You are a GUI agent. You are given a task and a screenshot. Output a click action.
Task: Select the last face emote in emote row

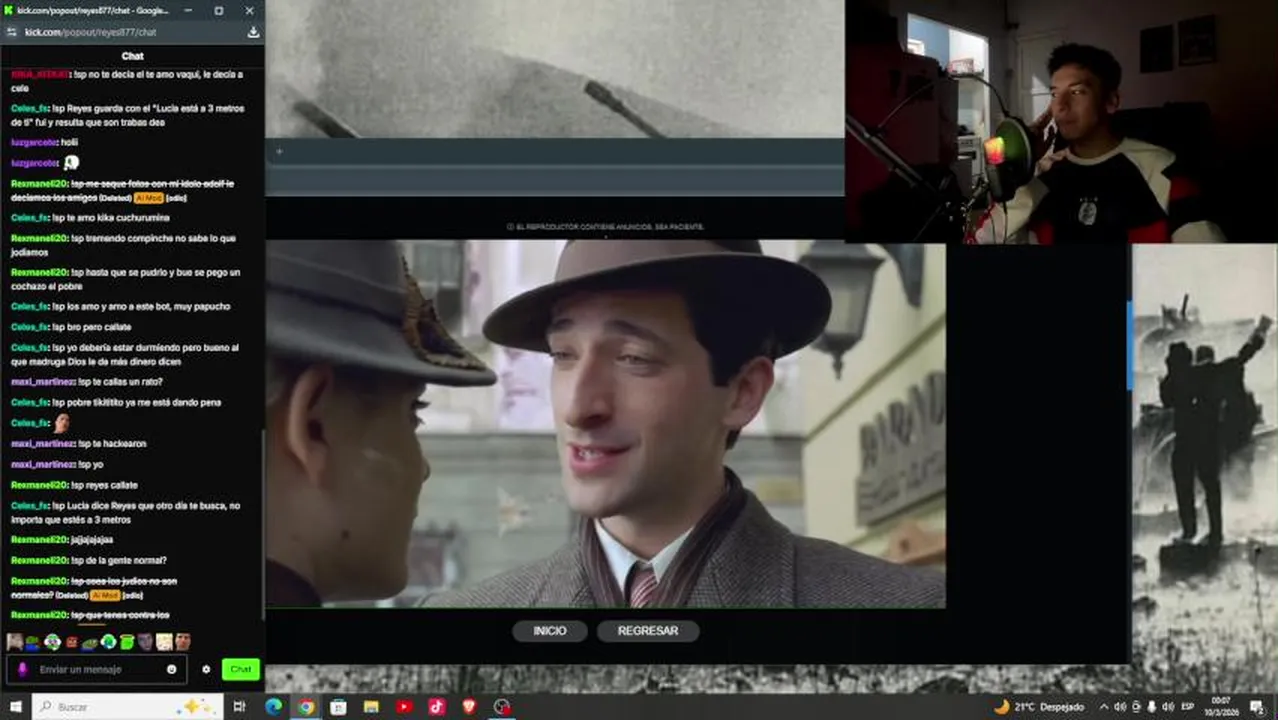[183, 642]
